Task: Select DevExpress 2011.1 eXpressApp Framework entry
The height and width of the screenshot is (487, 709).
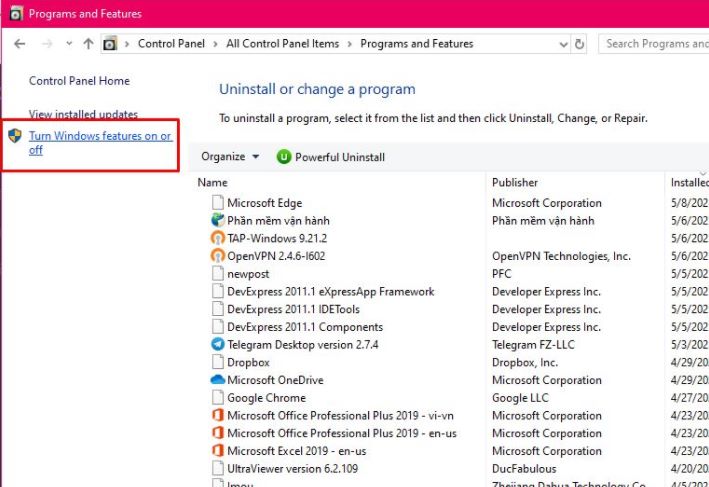Action: pyautogui.click(x=331, y=292)
